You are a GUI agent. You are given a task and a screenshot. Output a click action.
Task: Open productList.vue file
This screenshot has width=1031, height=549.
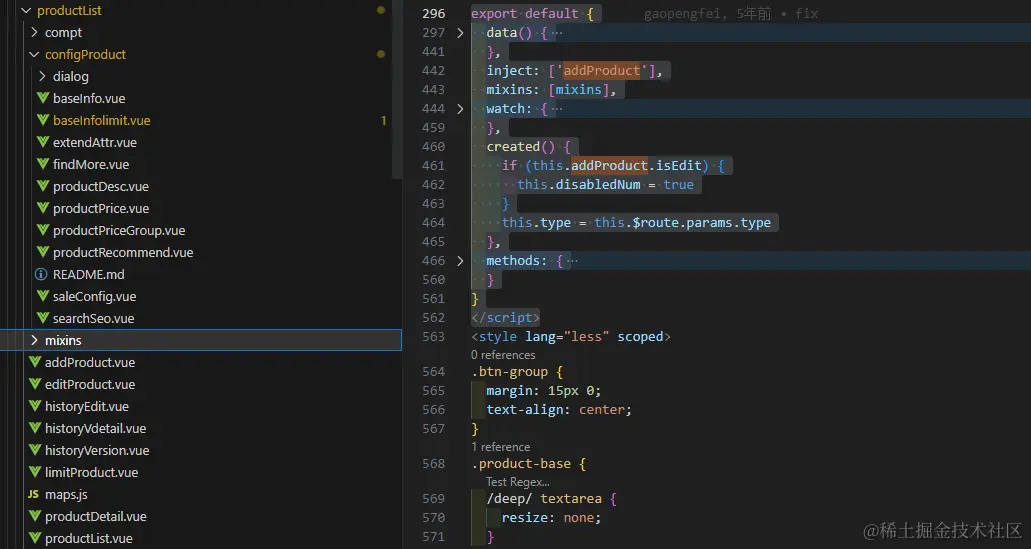tap(88, 538)
